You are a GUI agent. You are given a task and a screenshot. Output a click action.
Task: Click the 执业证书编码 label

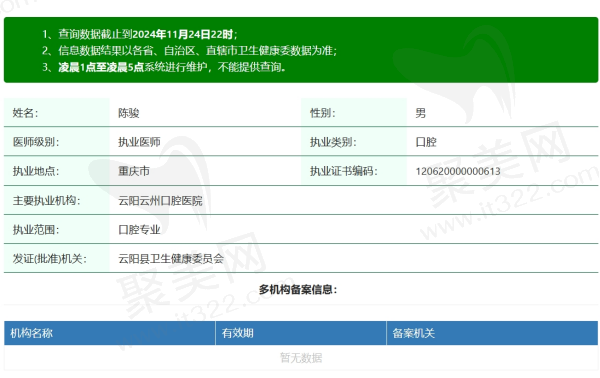(x=344, y=171)
